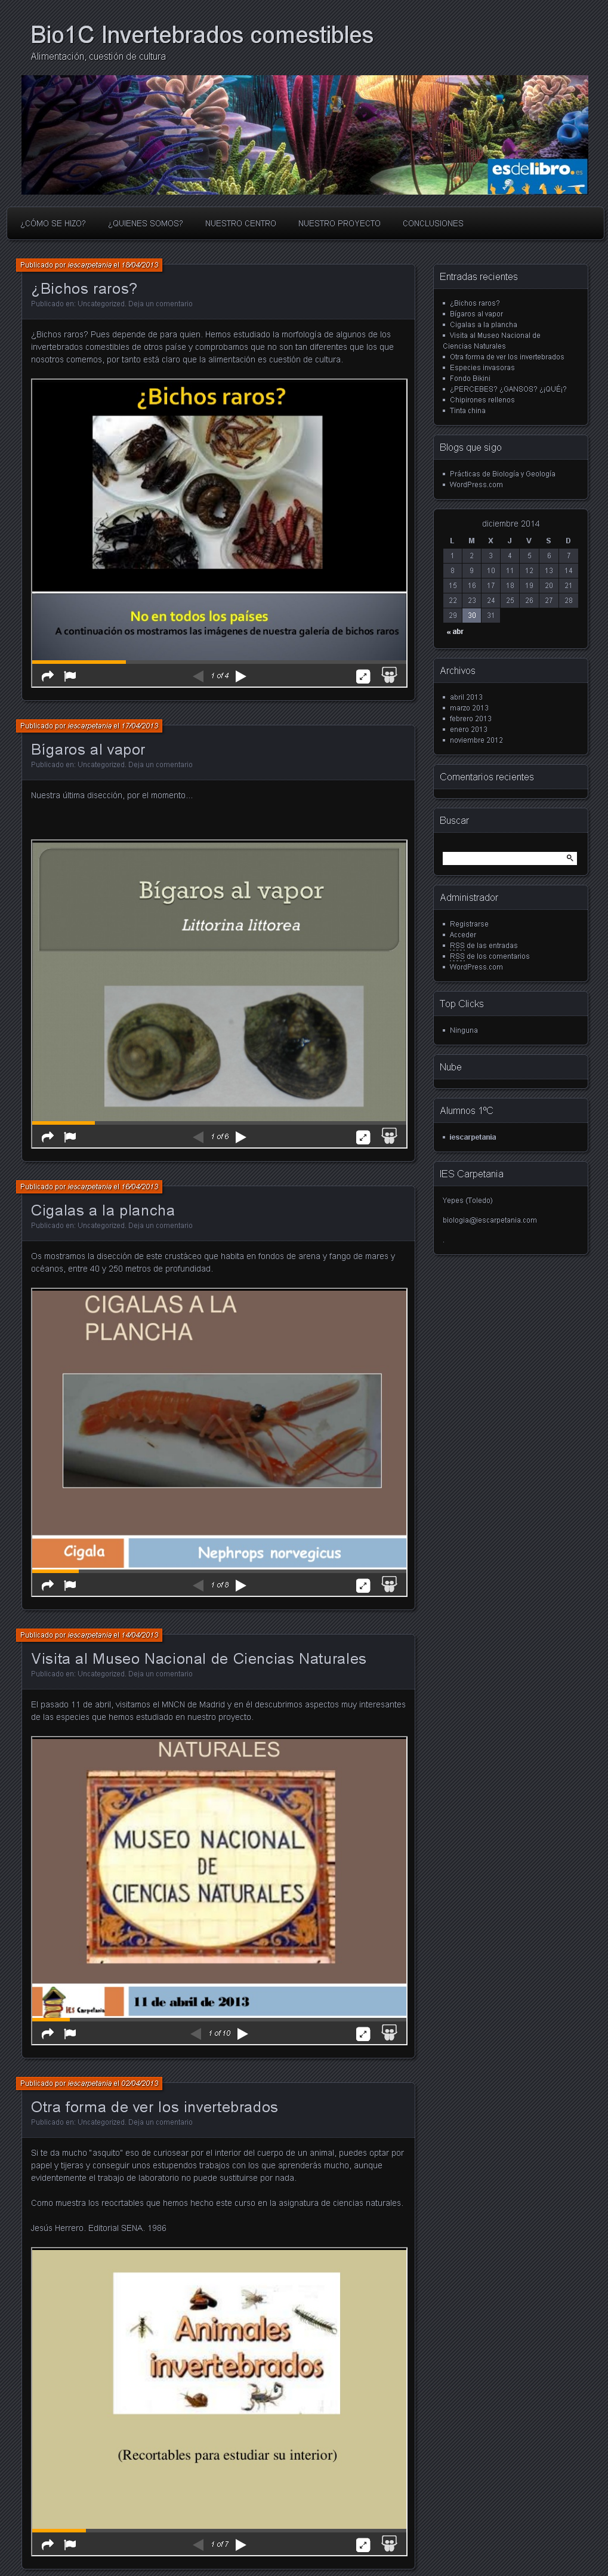
Task: Open the abril 2013 archive link
Action: tap(466, 697)
